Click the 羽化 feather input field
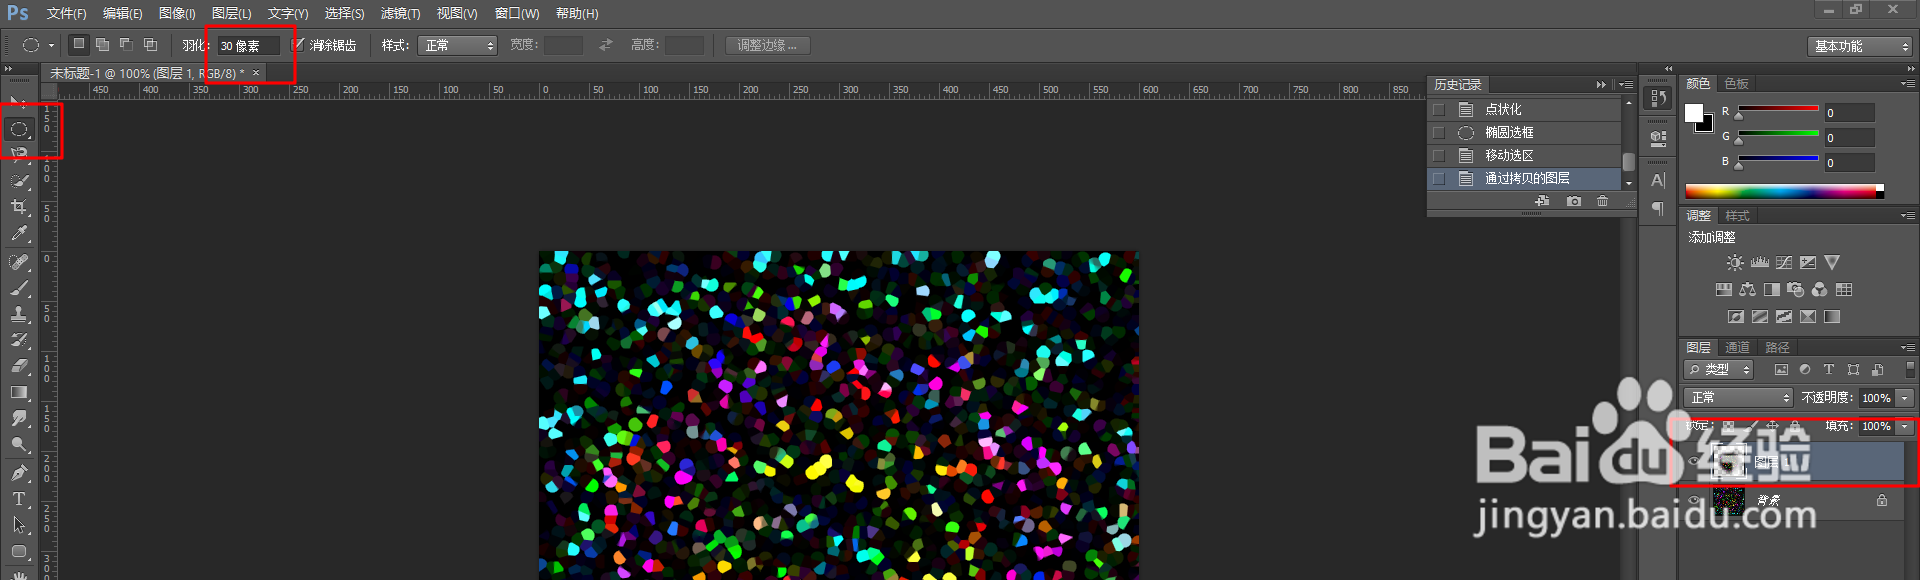This screenshot has width=1920, height=580. (x=248, y=46)
